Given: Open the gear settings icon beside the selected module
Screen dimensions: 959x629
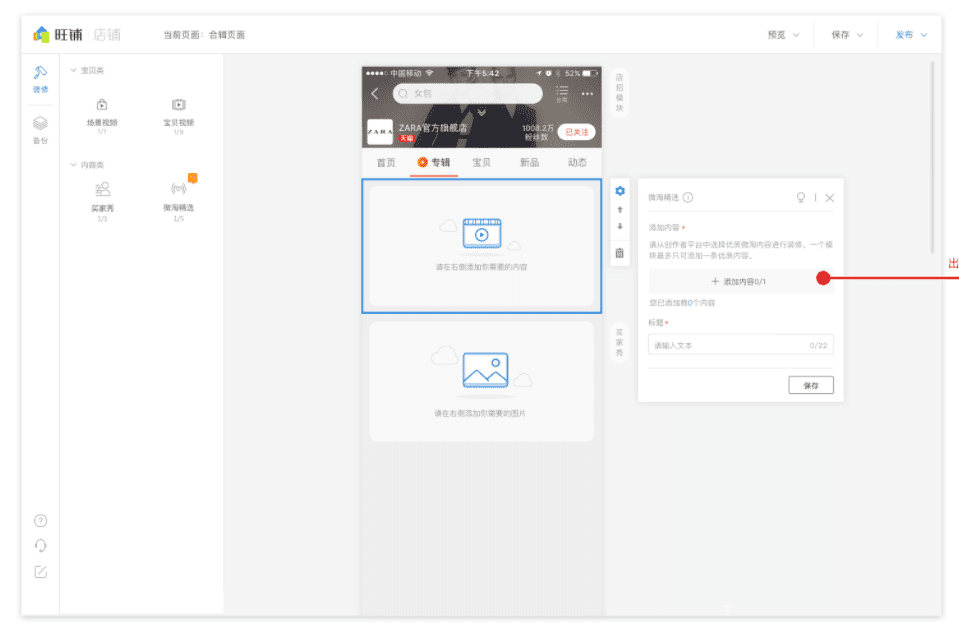Looking at the screenshot, I should point(620,190).
